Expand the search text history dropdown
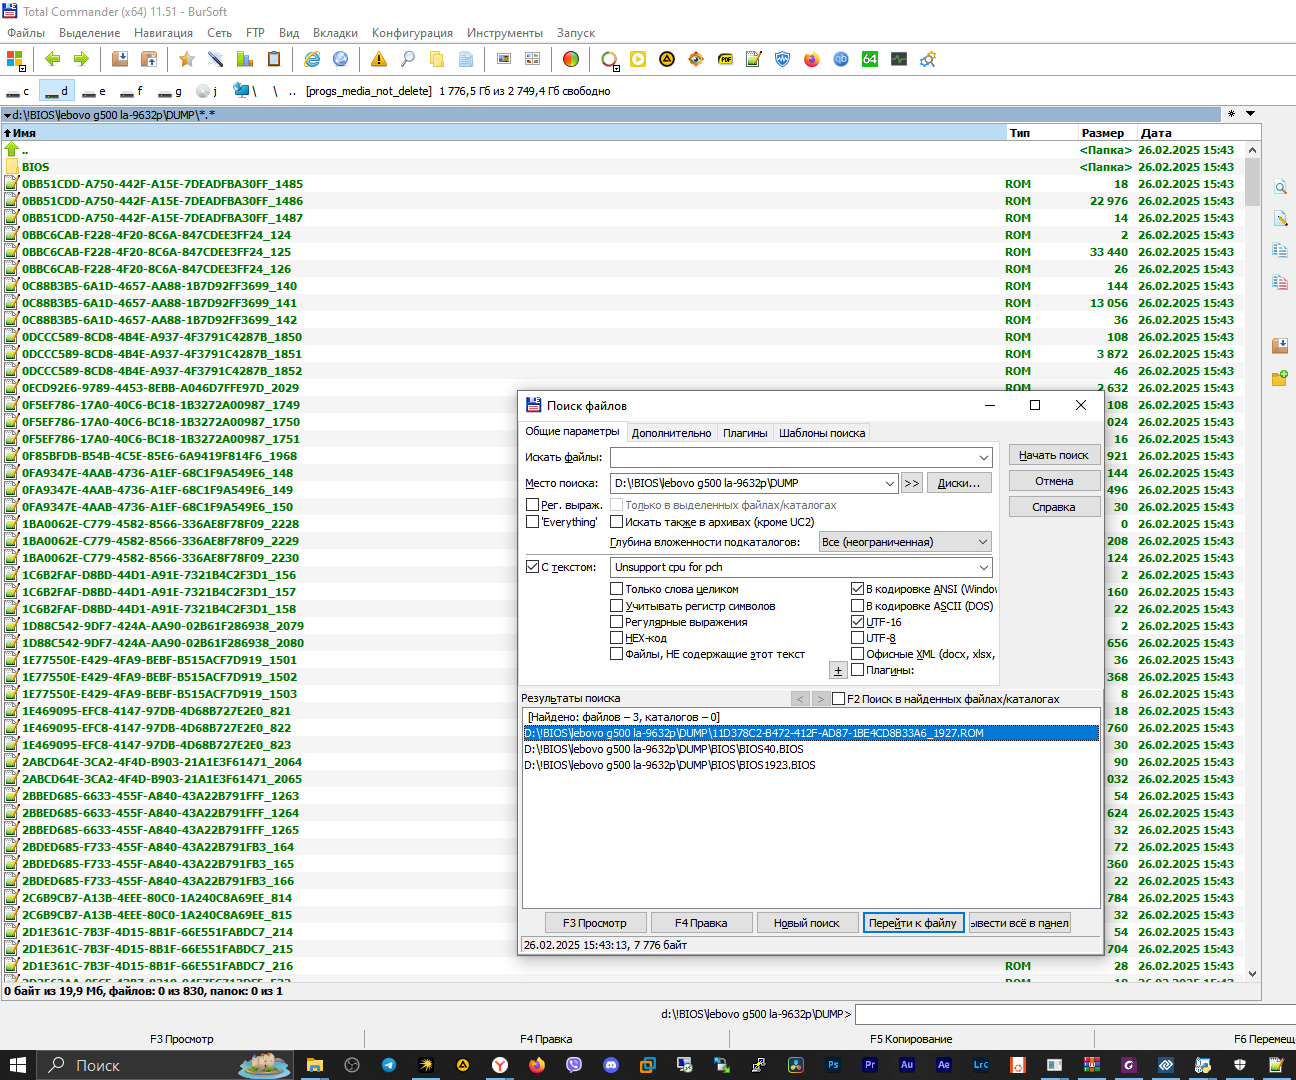The image size is (1296, 1080). click(x=984, y=567)
